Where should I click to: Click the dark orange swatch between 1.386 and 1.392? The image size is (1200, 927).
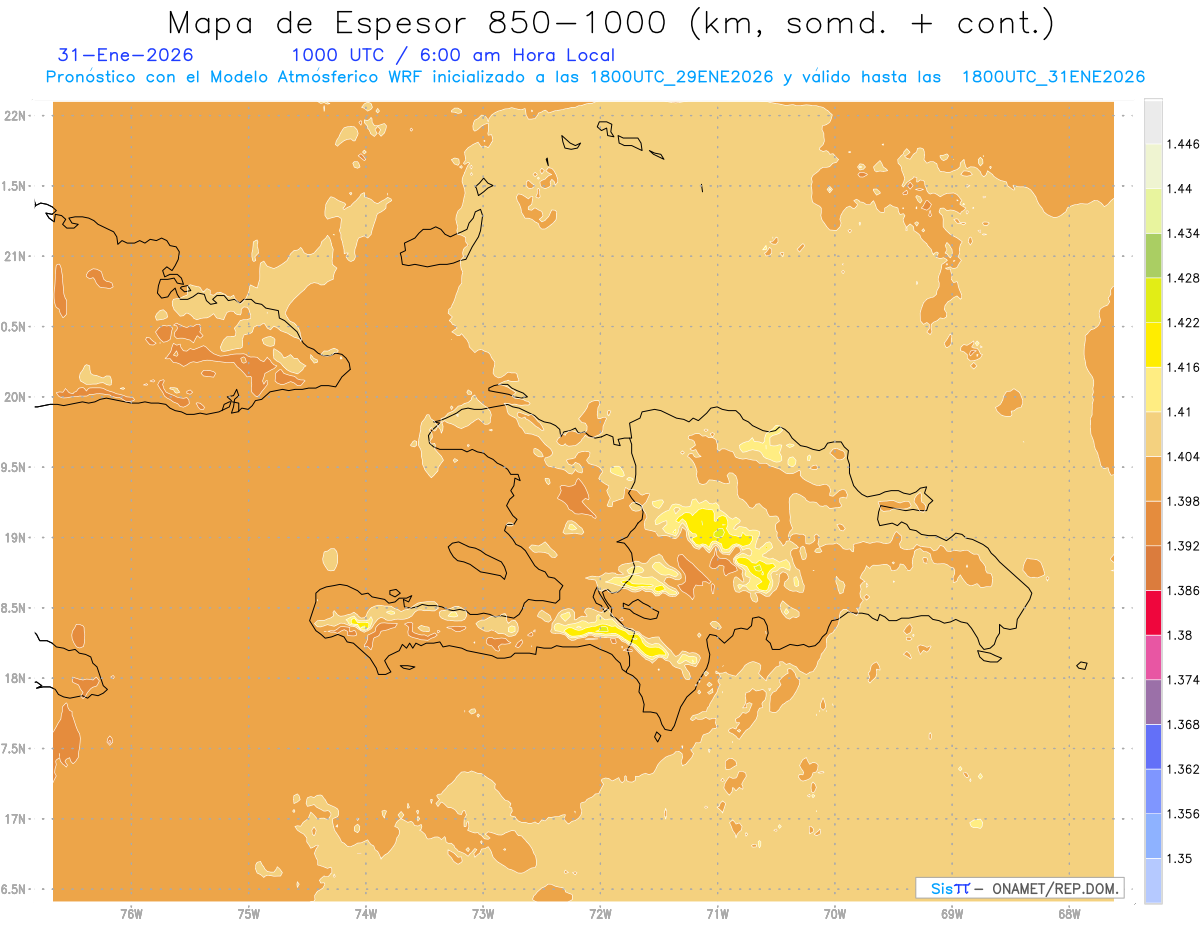(x=1153, y=568)
